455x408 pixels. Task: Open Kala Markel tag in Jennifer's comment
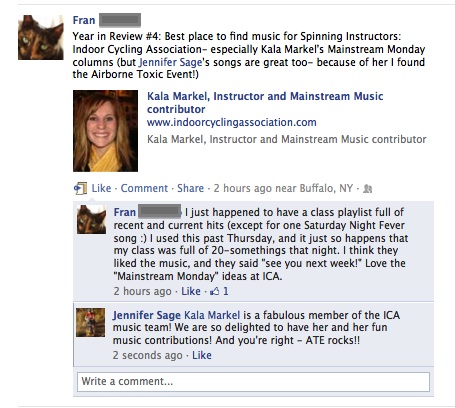212,315
